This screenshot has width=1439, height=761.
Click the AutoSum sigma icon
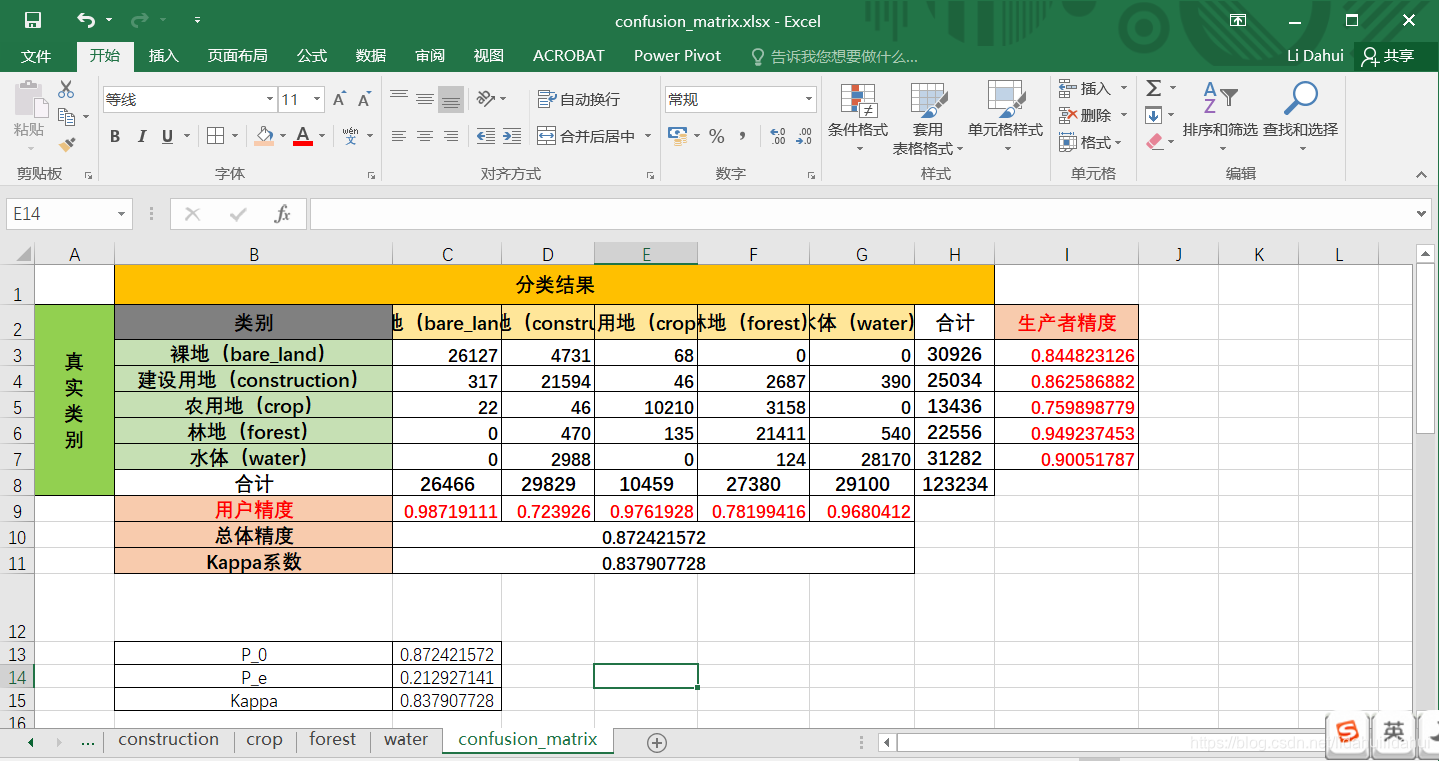point(1154,88)
